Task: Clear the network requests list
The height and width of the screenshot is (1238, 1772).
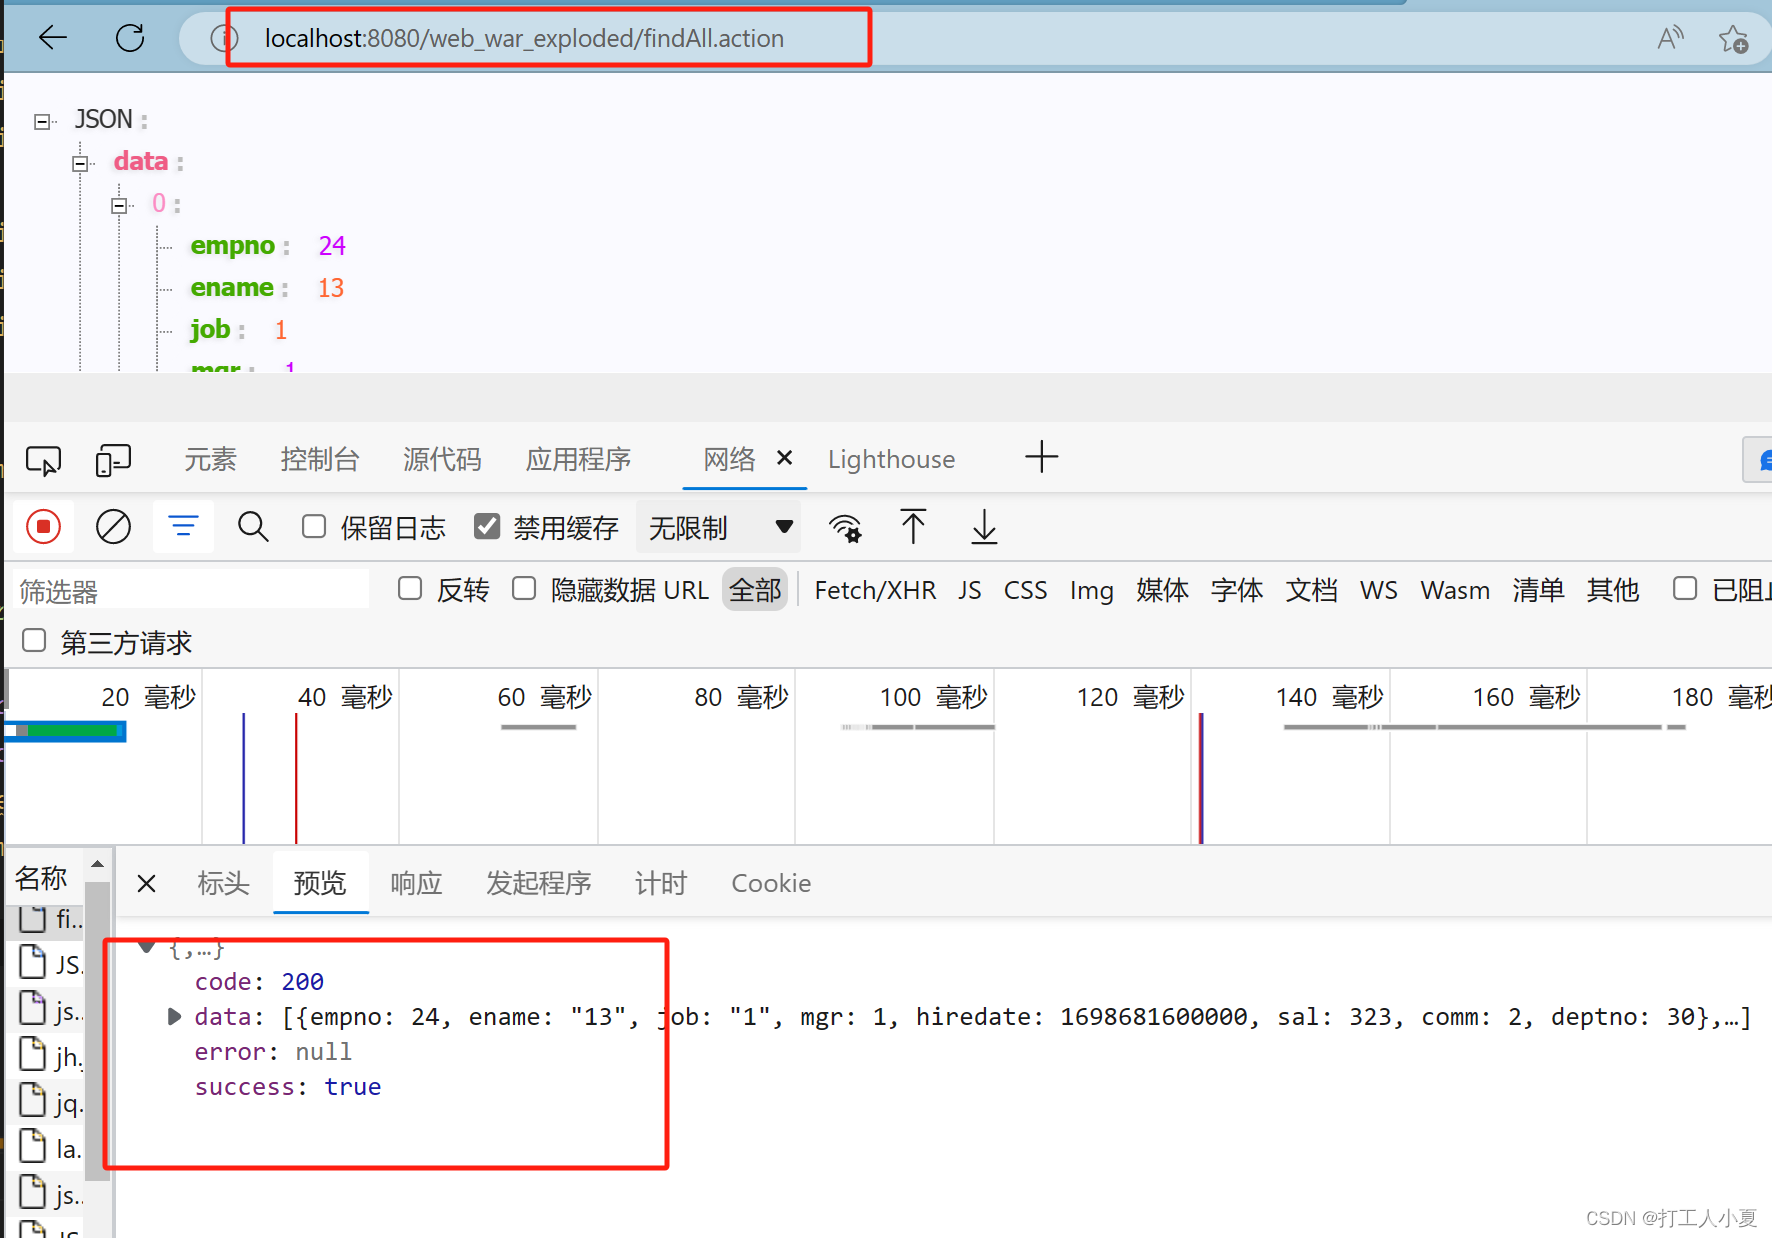Action: coord(113,527)
